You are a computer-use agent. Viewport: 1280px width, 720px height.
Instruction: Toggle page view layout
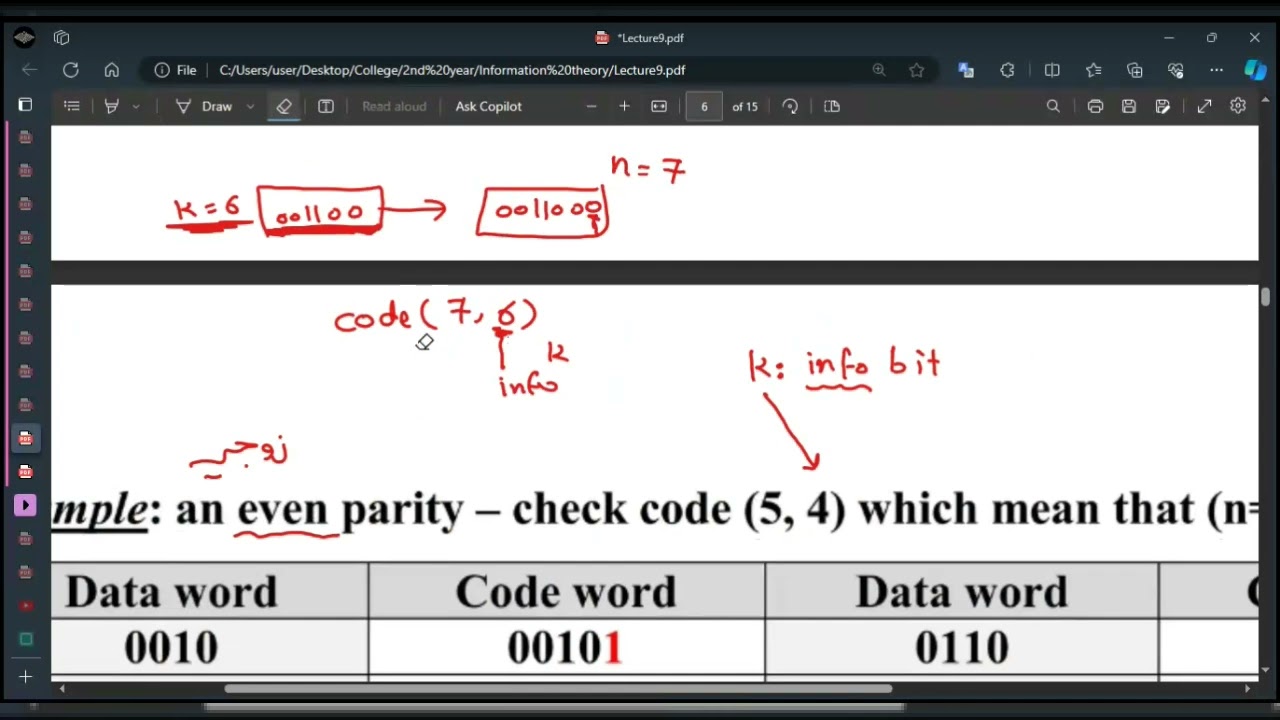click(x=832, y=106)
